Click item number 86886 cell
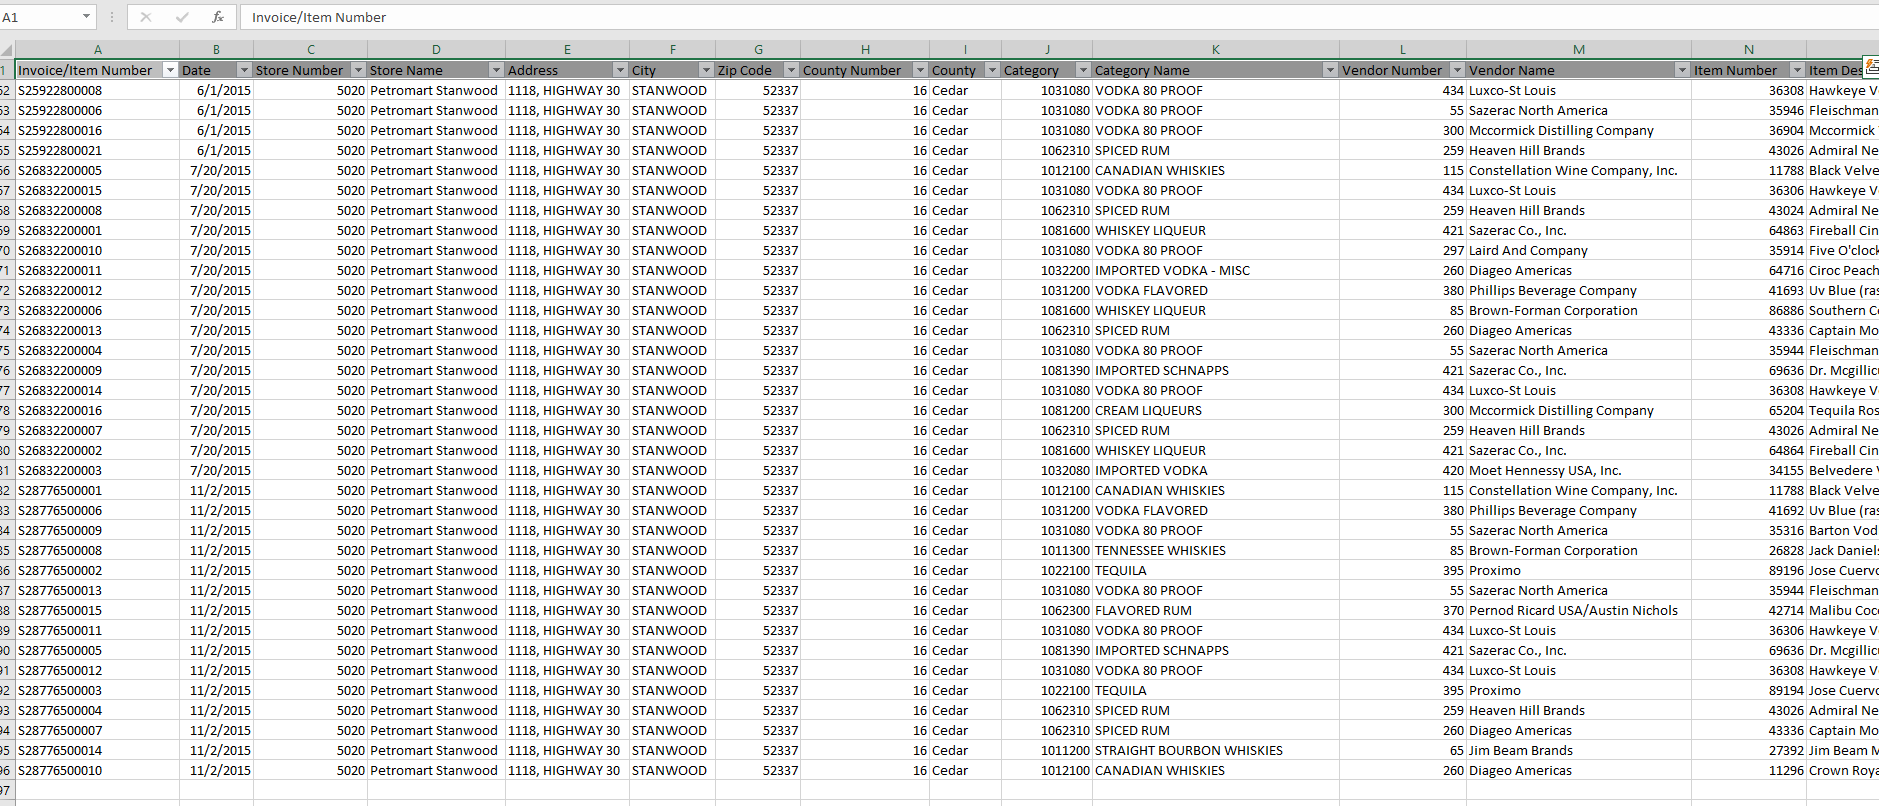The height and width of the screenshot is (806, 1879). click(x=1749, y=310)
